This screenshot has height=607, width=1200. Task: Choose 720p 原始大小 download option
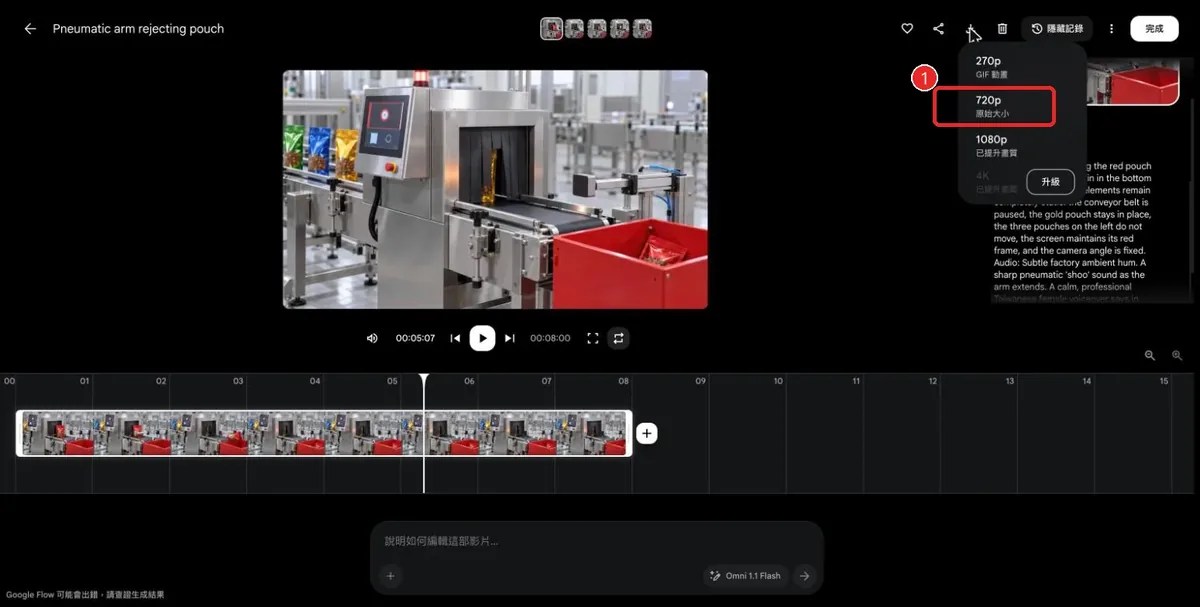(x=994, y=106)
